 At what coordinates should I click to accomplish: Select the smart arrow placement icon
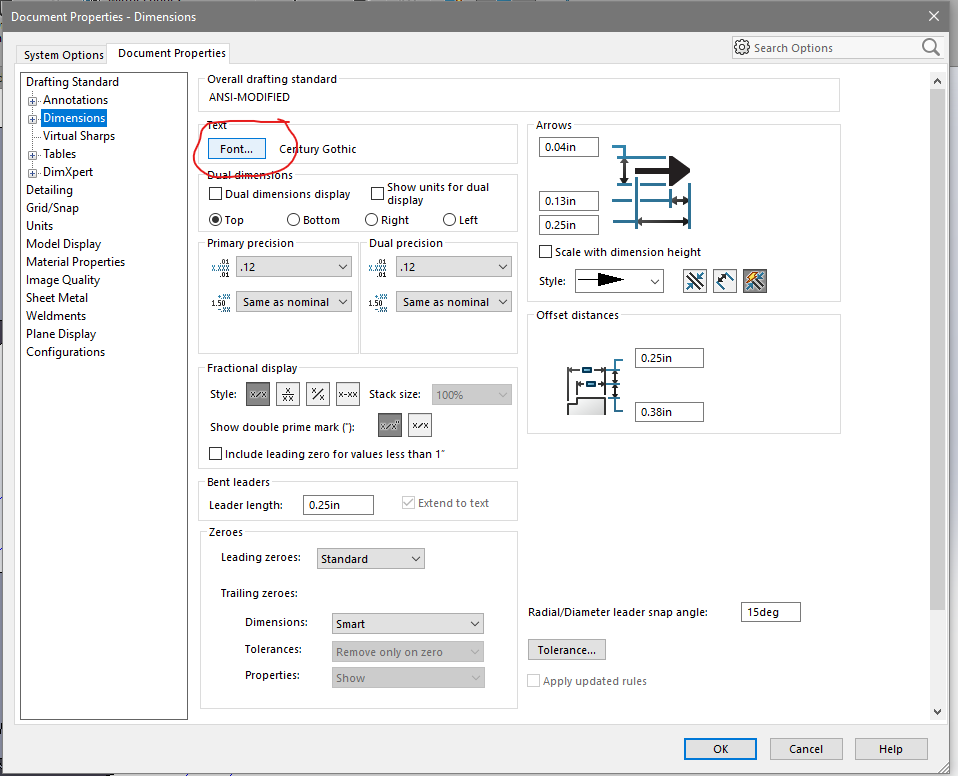pos(755,281)
